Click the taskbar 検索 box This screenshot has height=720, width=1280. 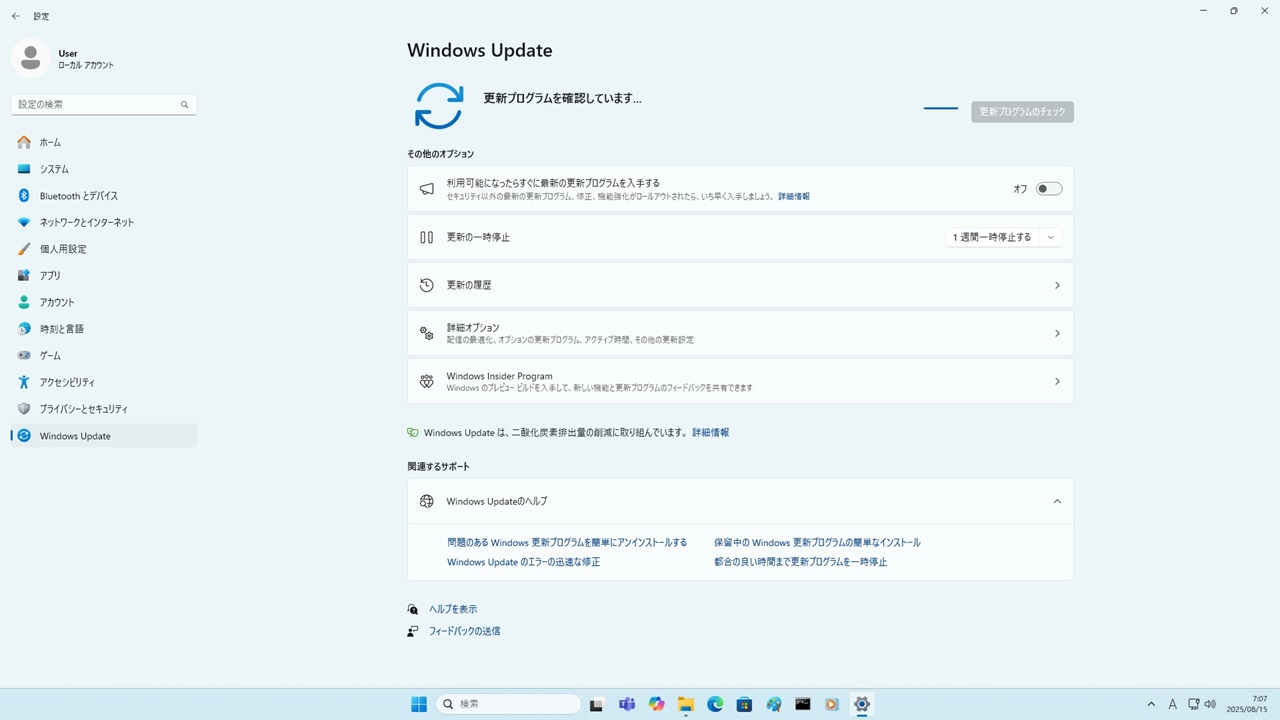509,704
